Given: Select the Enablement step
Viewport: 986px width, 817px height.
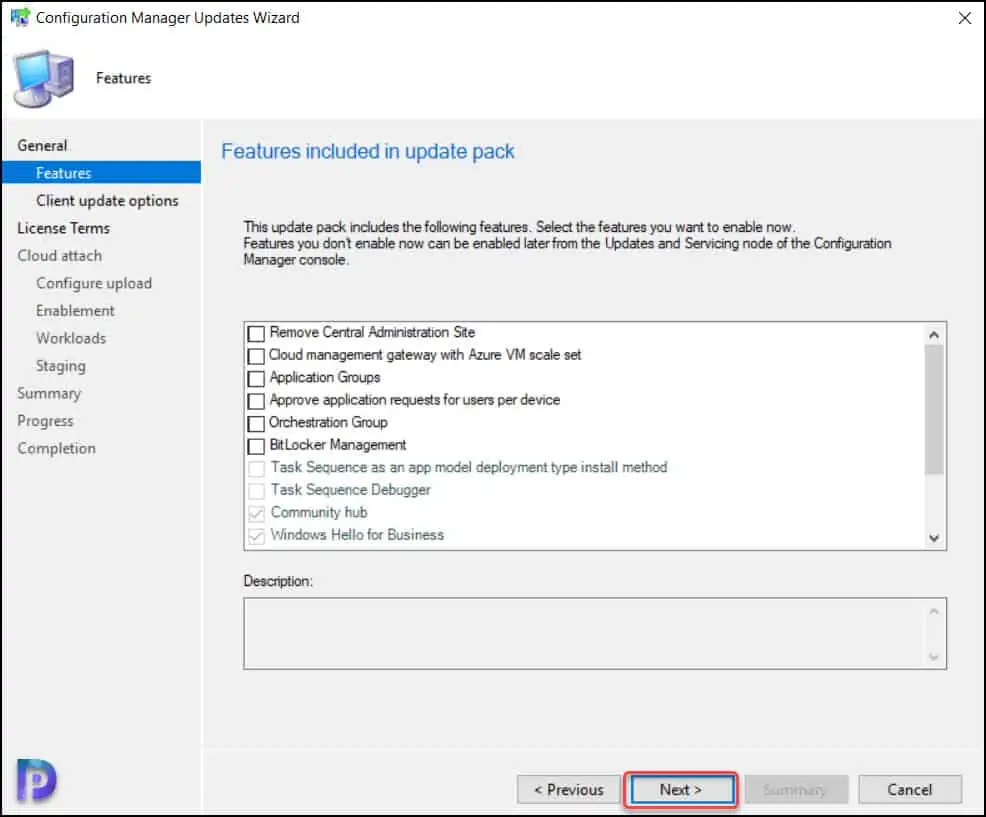Looking at the screenshot, I should (x=75, y=311).
